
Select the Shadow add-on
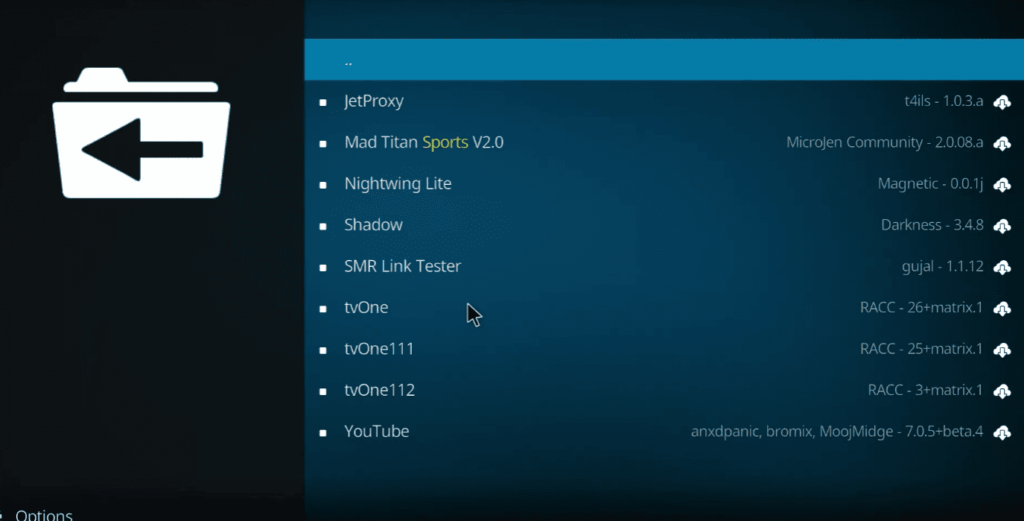664,225
